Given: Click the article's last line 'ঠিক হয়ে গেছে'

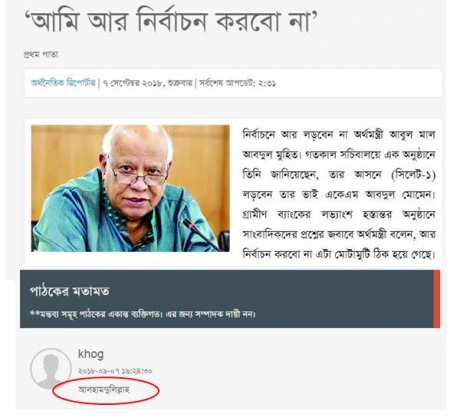Looking at the screenshot, I should click(339, 254).
